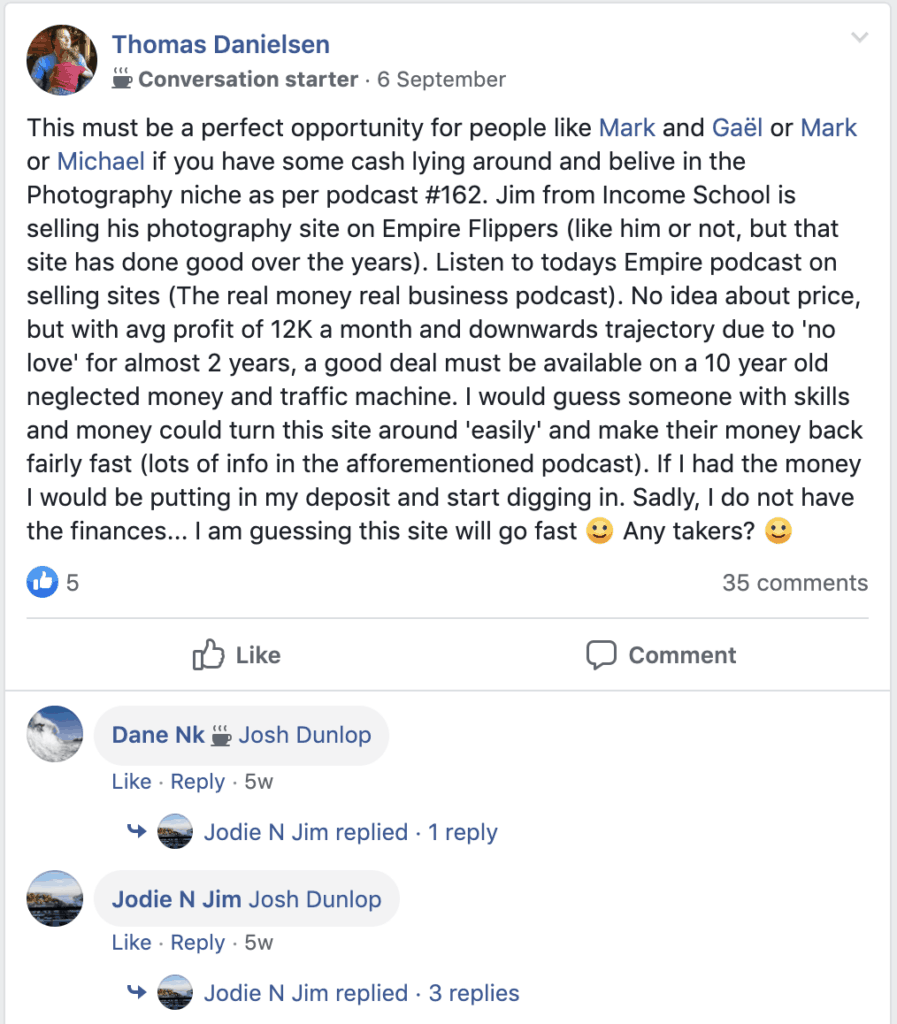Click the Dane Nk commenter name
This screenshot has width=897, height=1024.
coord(158,735)
